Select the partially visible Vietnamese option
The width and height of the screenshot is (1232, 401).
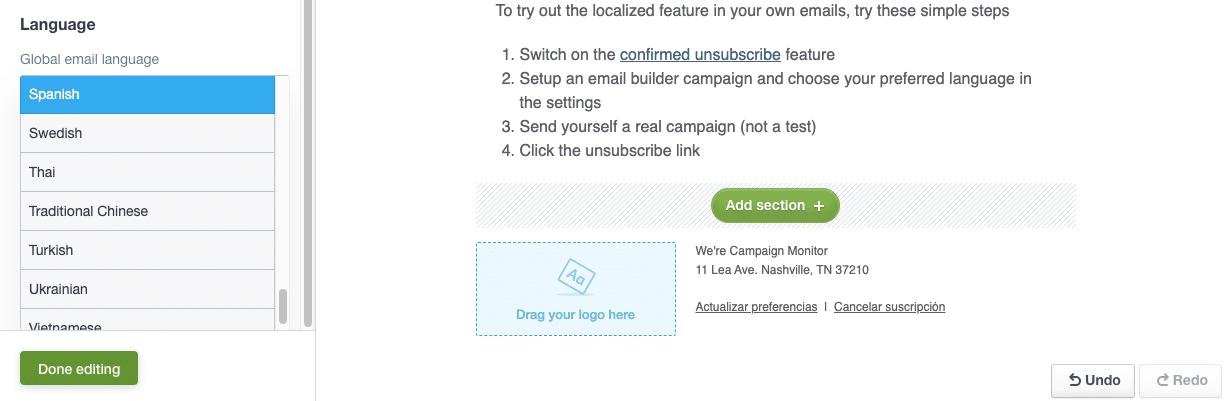pyautogui.click(x=147, y=324)
